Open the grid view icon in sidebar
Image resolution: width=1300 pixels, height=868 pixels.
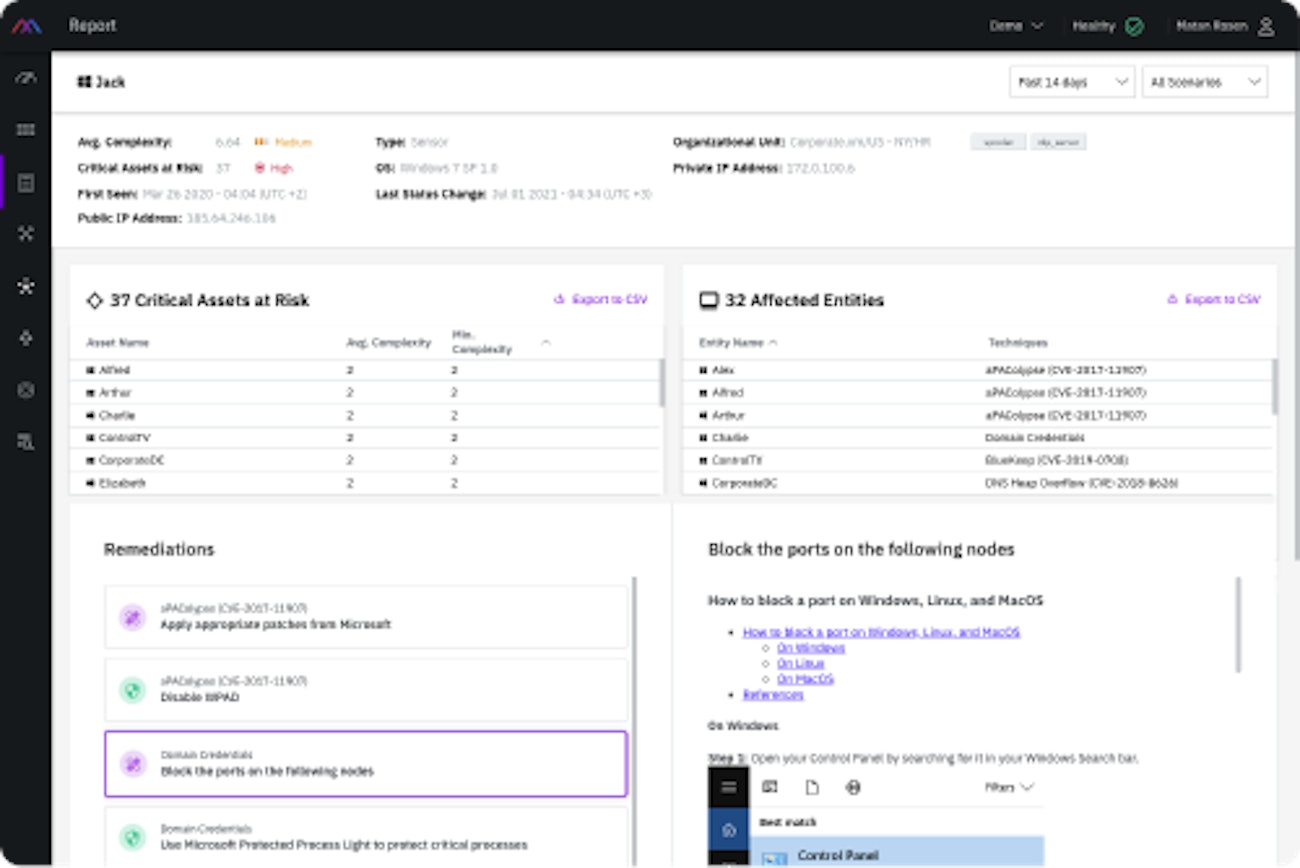pos(26,130)
